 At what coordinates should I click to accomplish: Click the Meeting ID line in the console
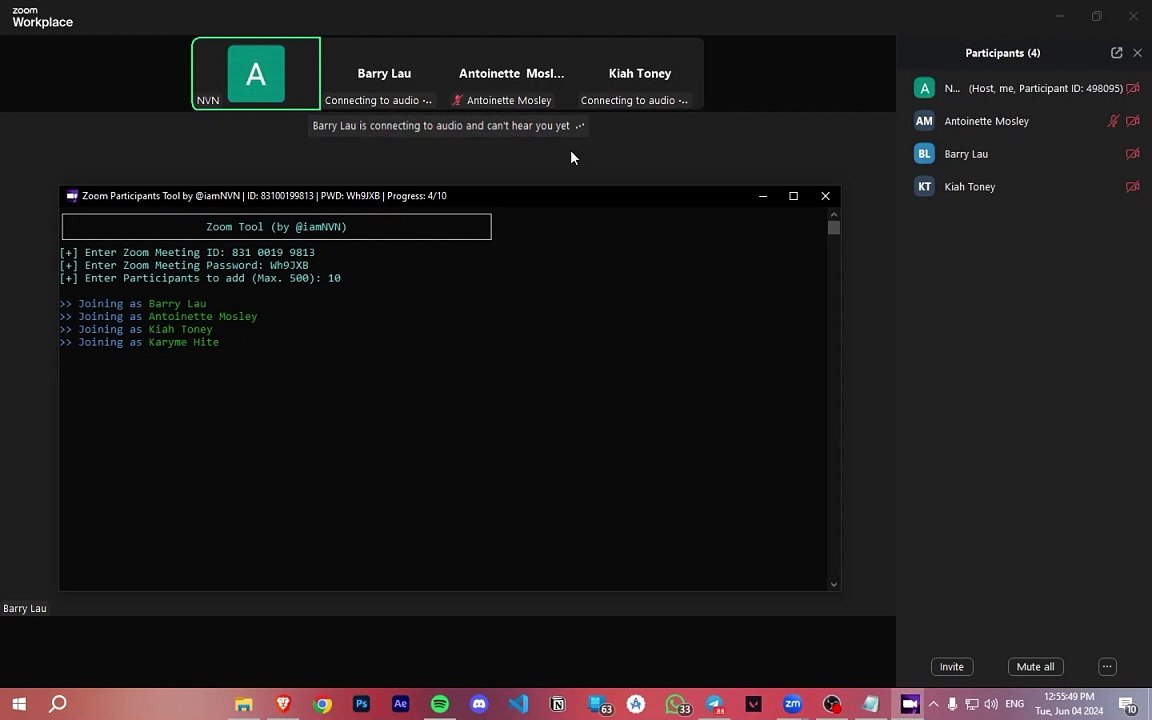(187, 252)
